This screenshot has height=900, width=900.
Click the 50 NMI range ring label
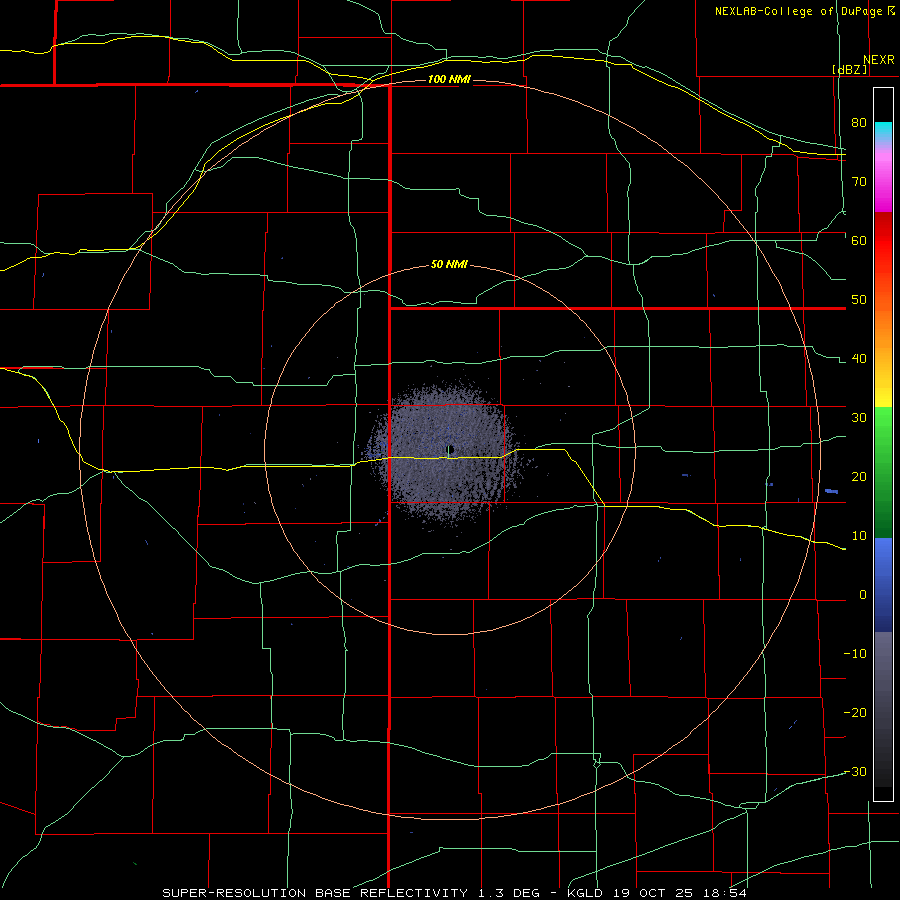pyautogui.click(x=449, y=265)
